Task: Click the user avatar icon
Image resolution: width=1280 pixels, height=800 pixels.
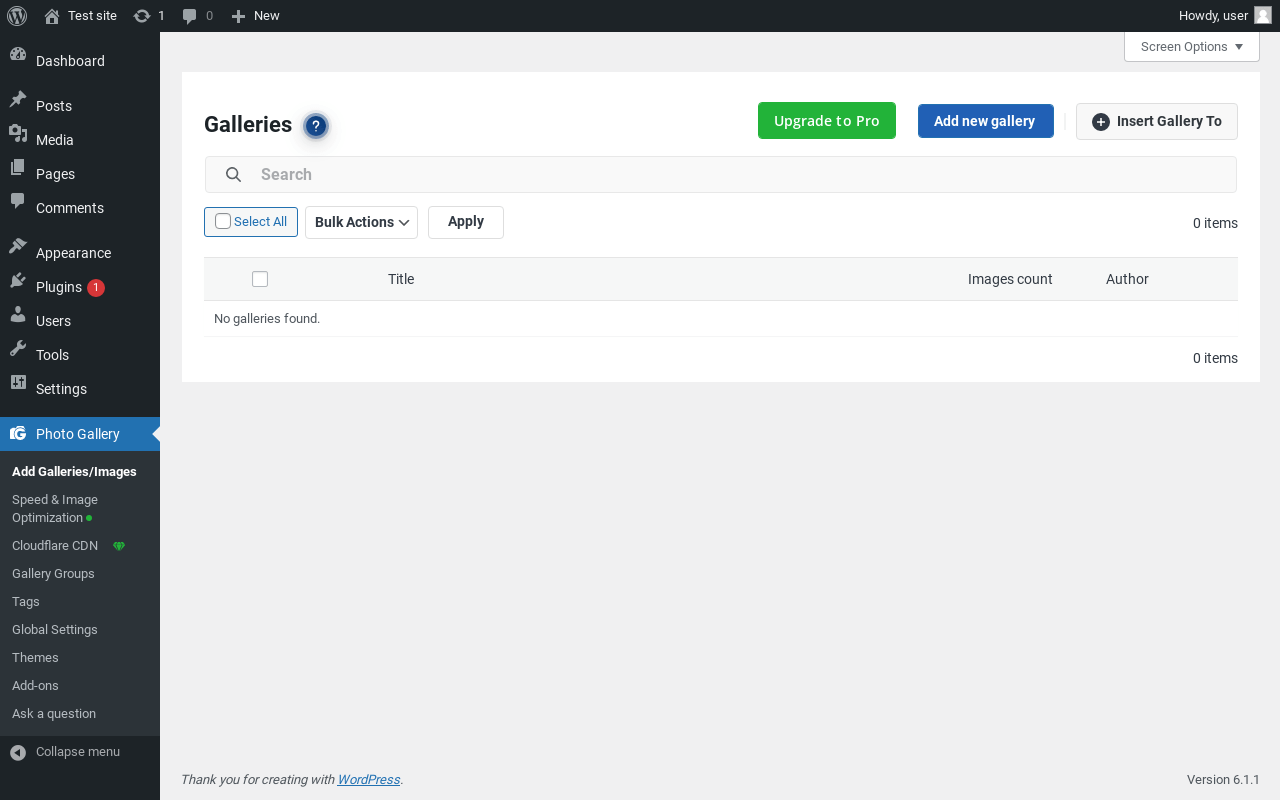Action: [x=1263, y=15]
